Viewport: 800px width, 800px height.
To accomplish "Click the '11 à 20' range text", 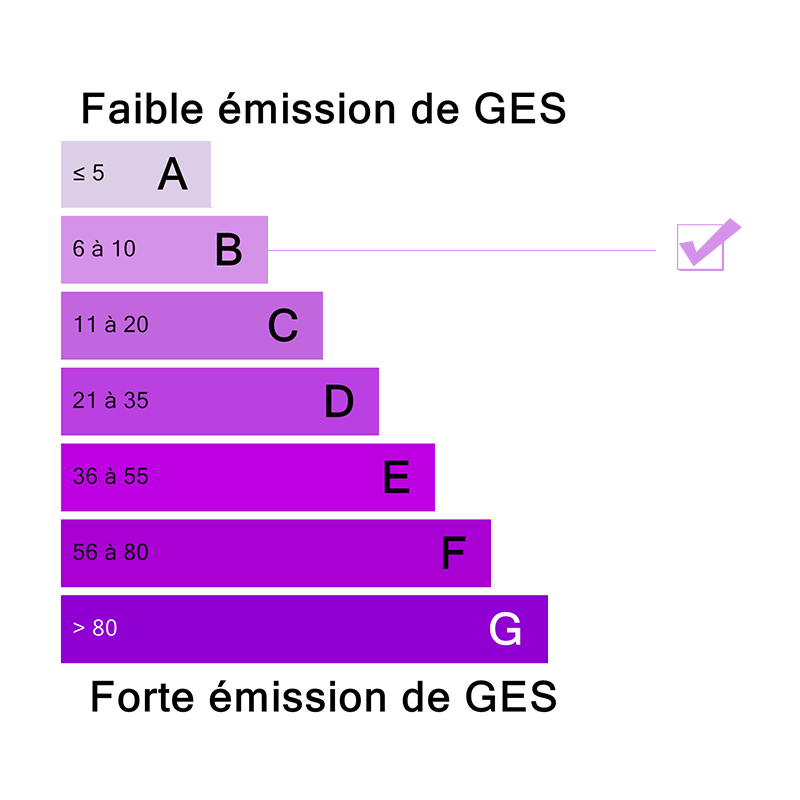I will (x=111, y=324).
